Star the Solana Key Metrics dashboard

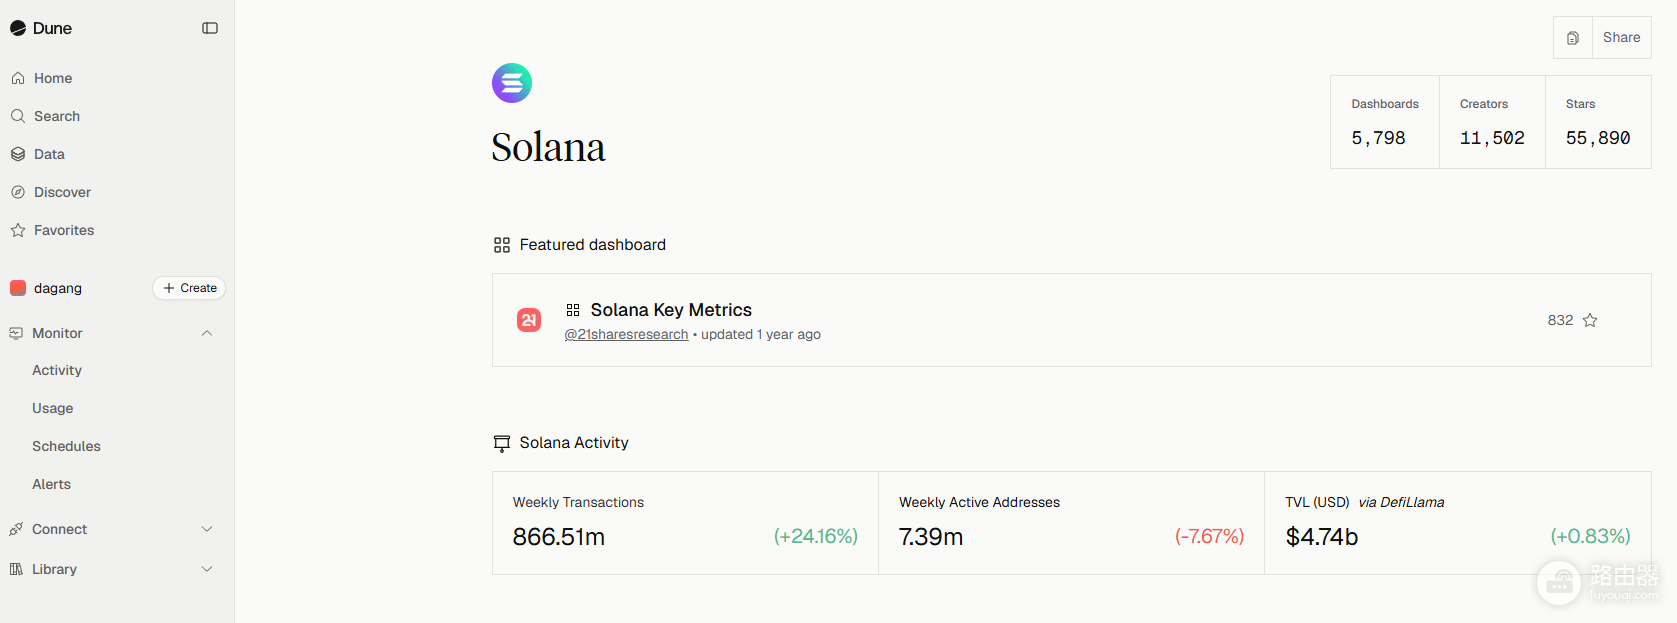pyautogui.click(x=1590, y=320)
